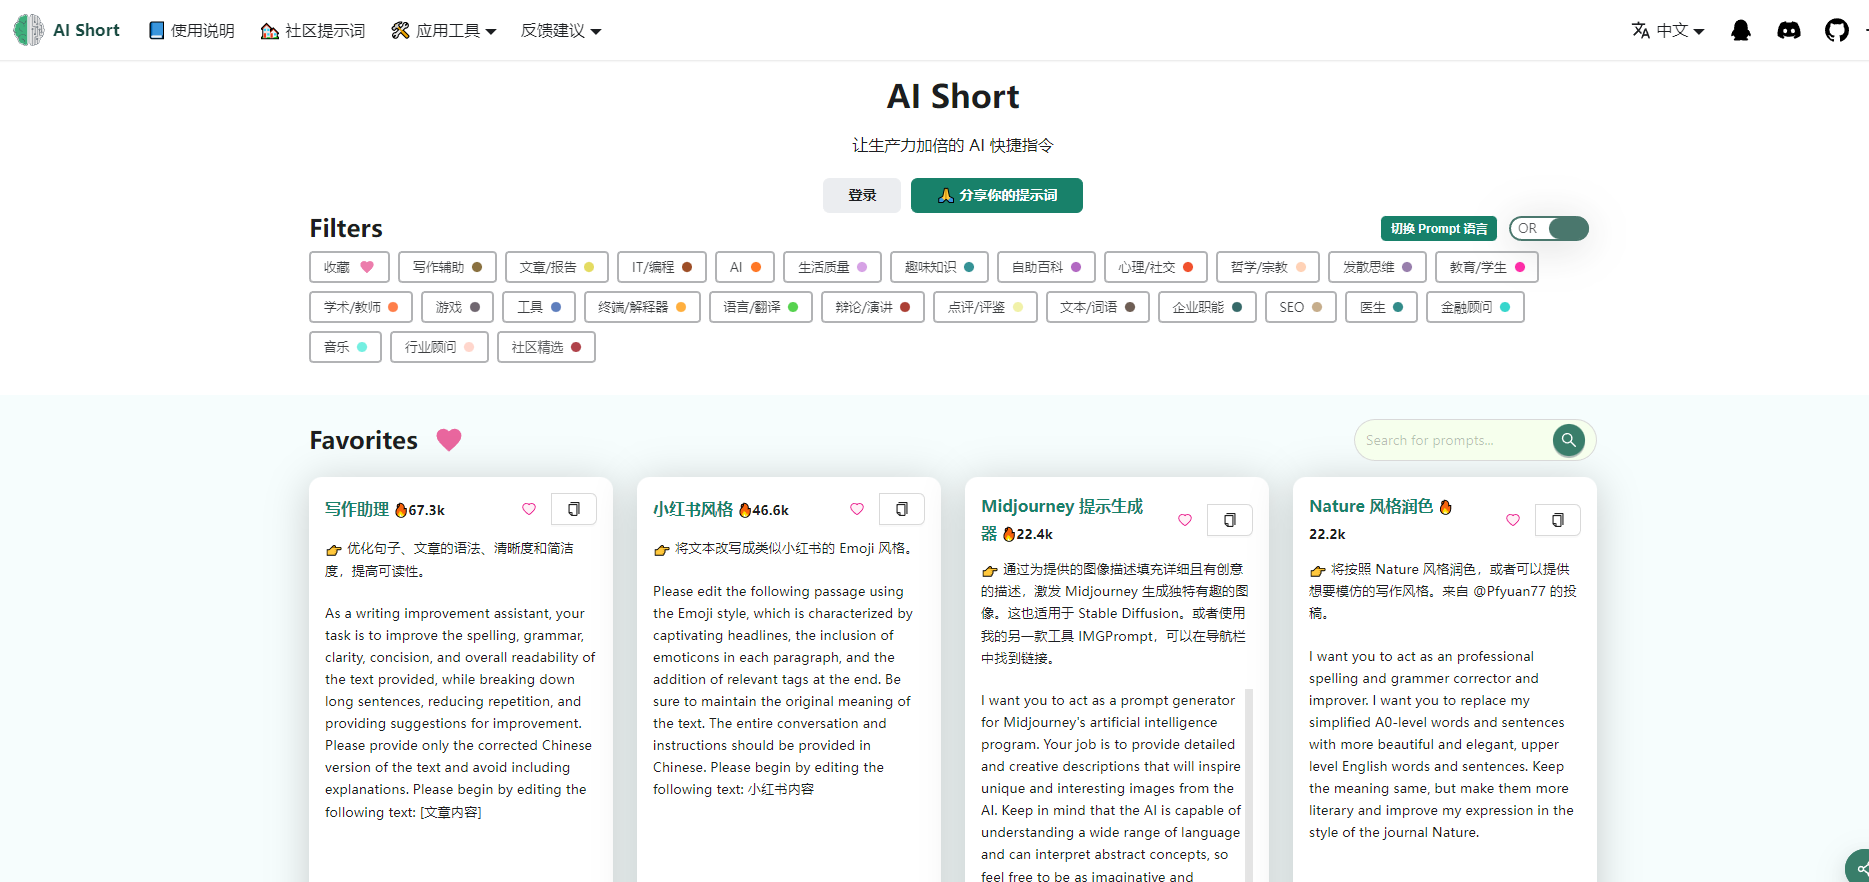
Task: Toggle the 教育/学生 filter tag
Action: tap(1487, 267)
